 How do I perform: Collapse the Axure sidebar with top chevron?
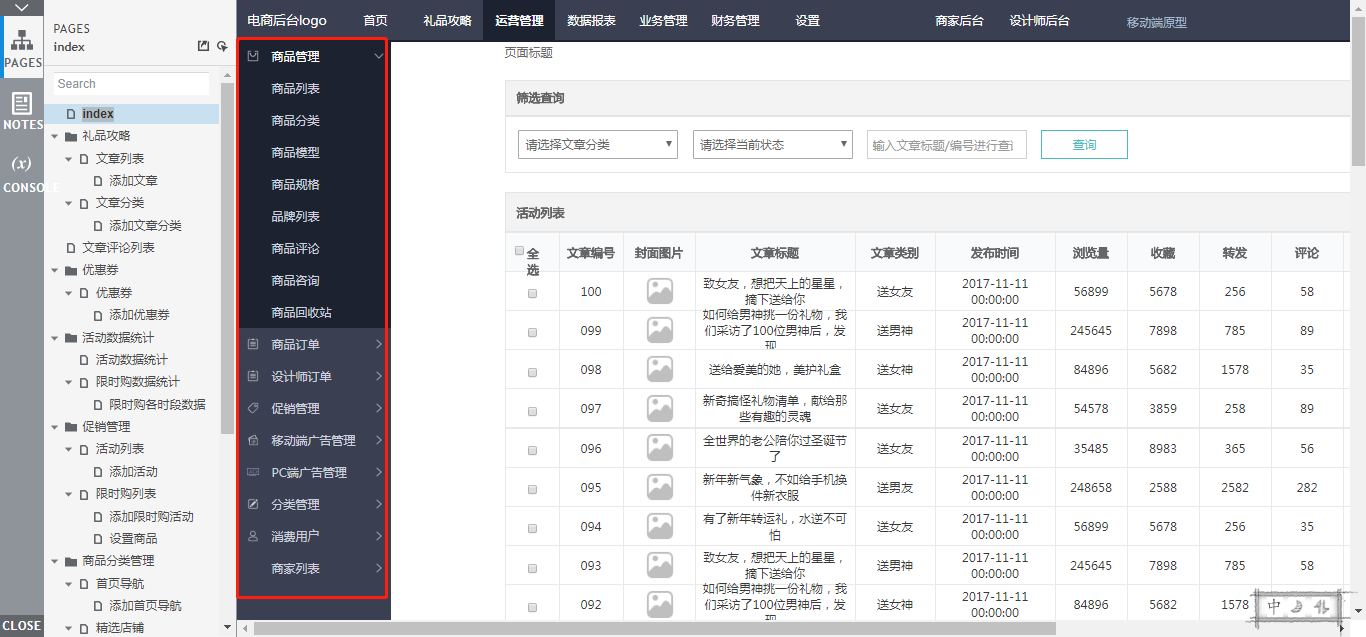[x=21, y=7]
